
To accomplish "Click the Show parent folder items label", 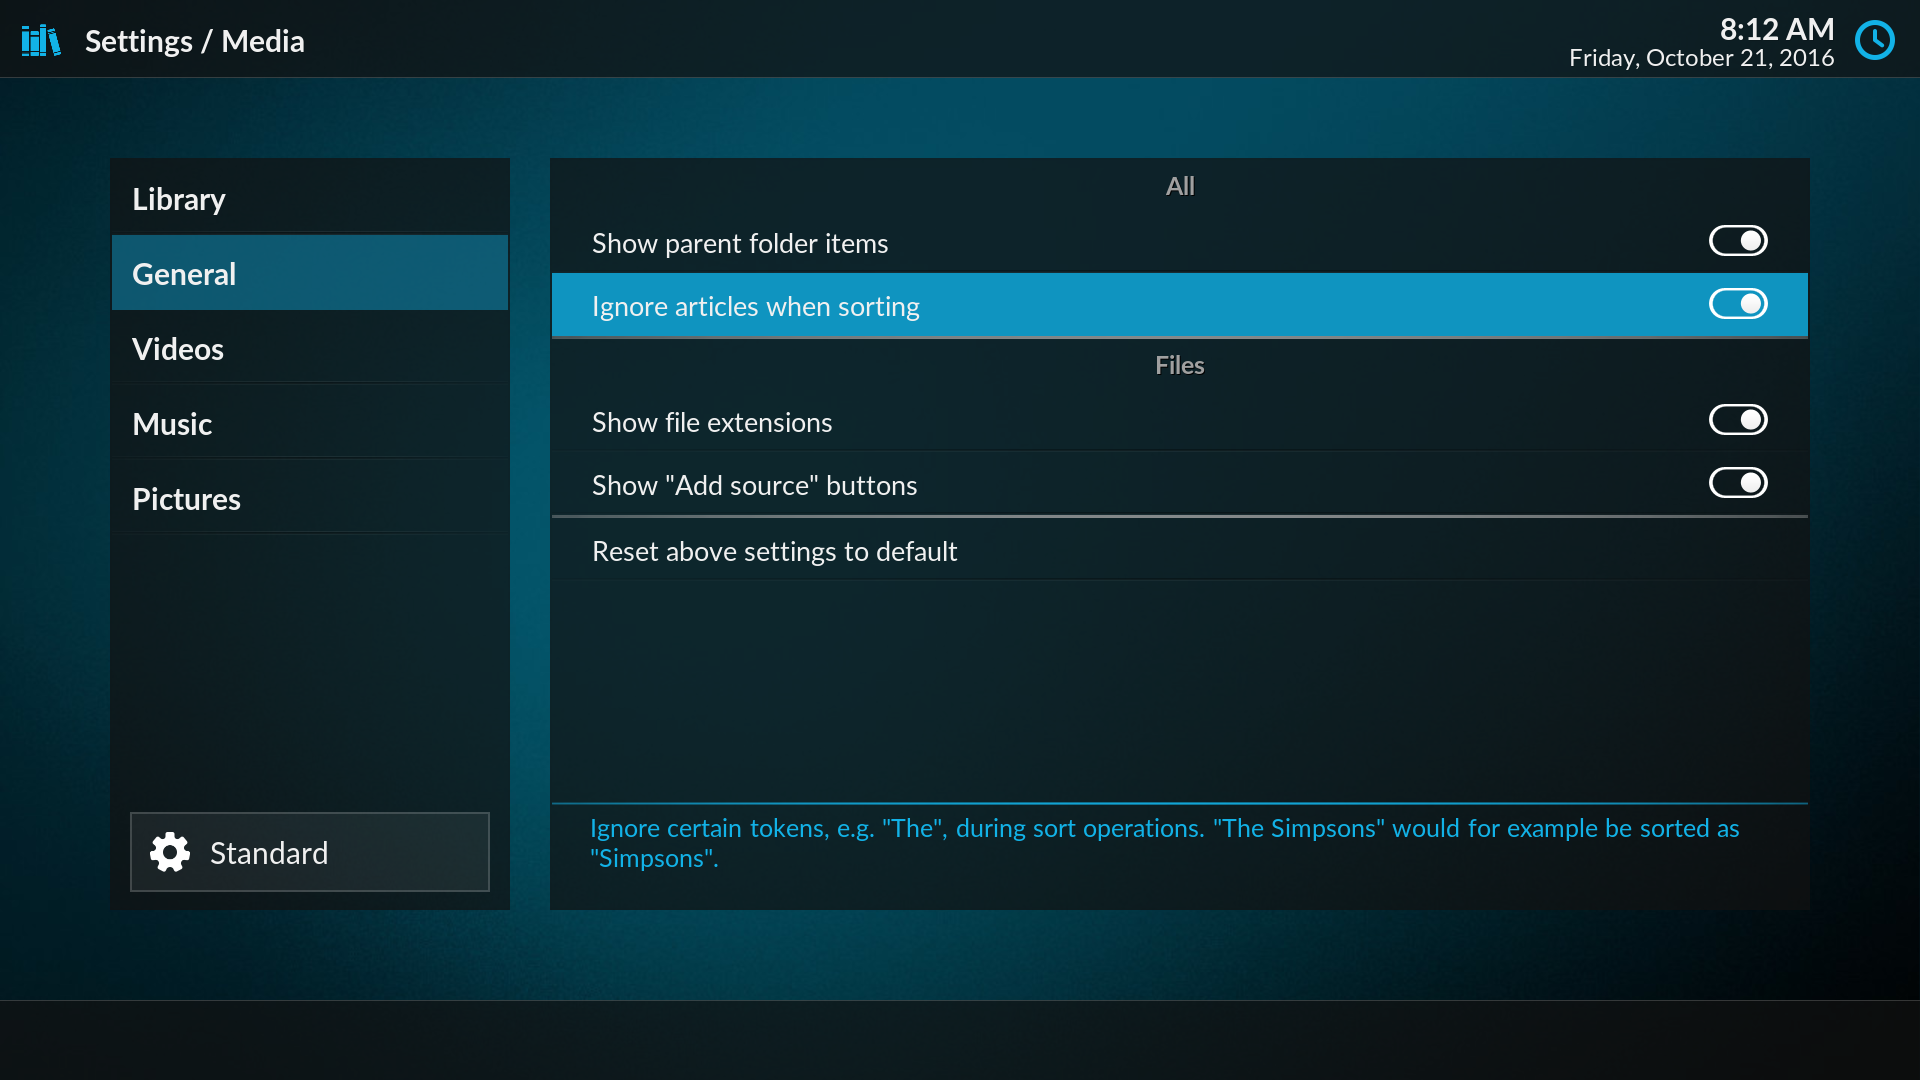I will pyautogui.click(x=739, y=243).
